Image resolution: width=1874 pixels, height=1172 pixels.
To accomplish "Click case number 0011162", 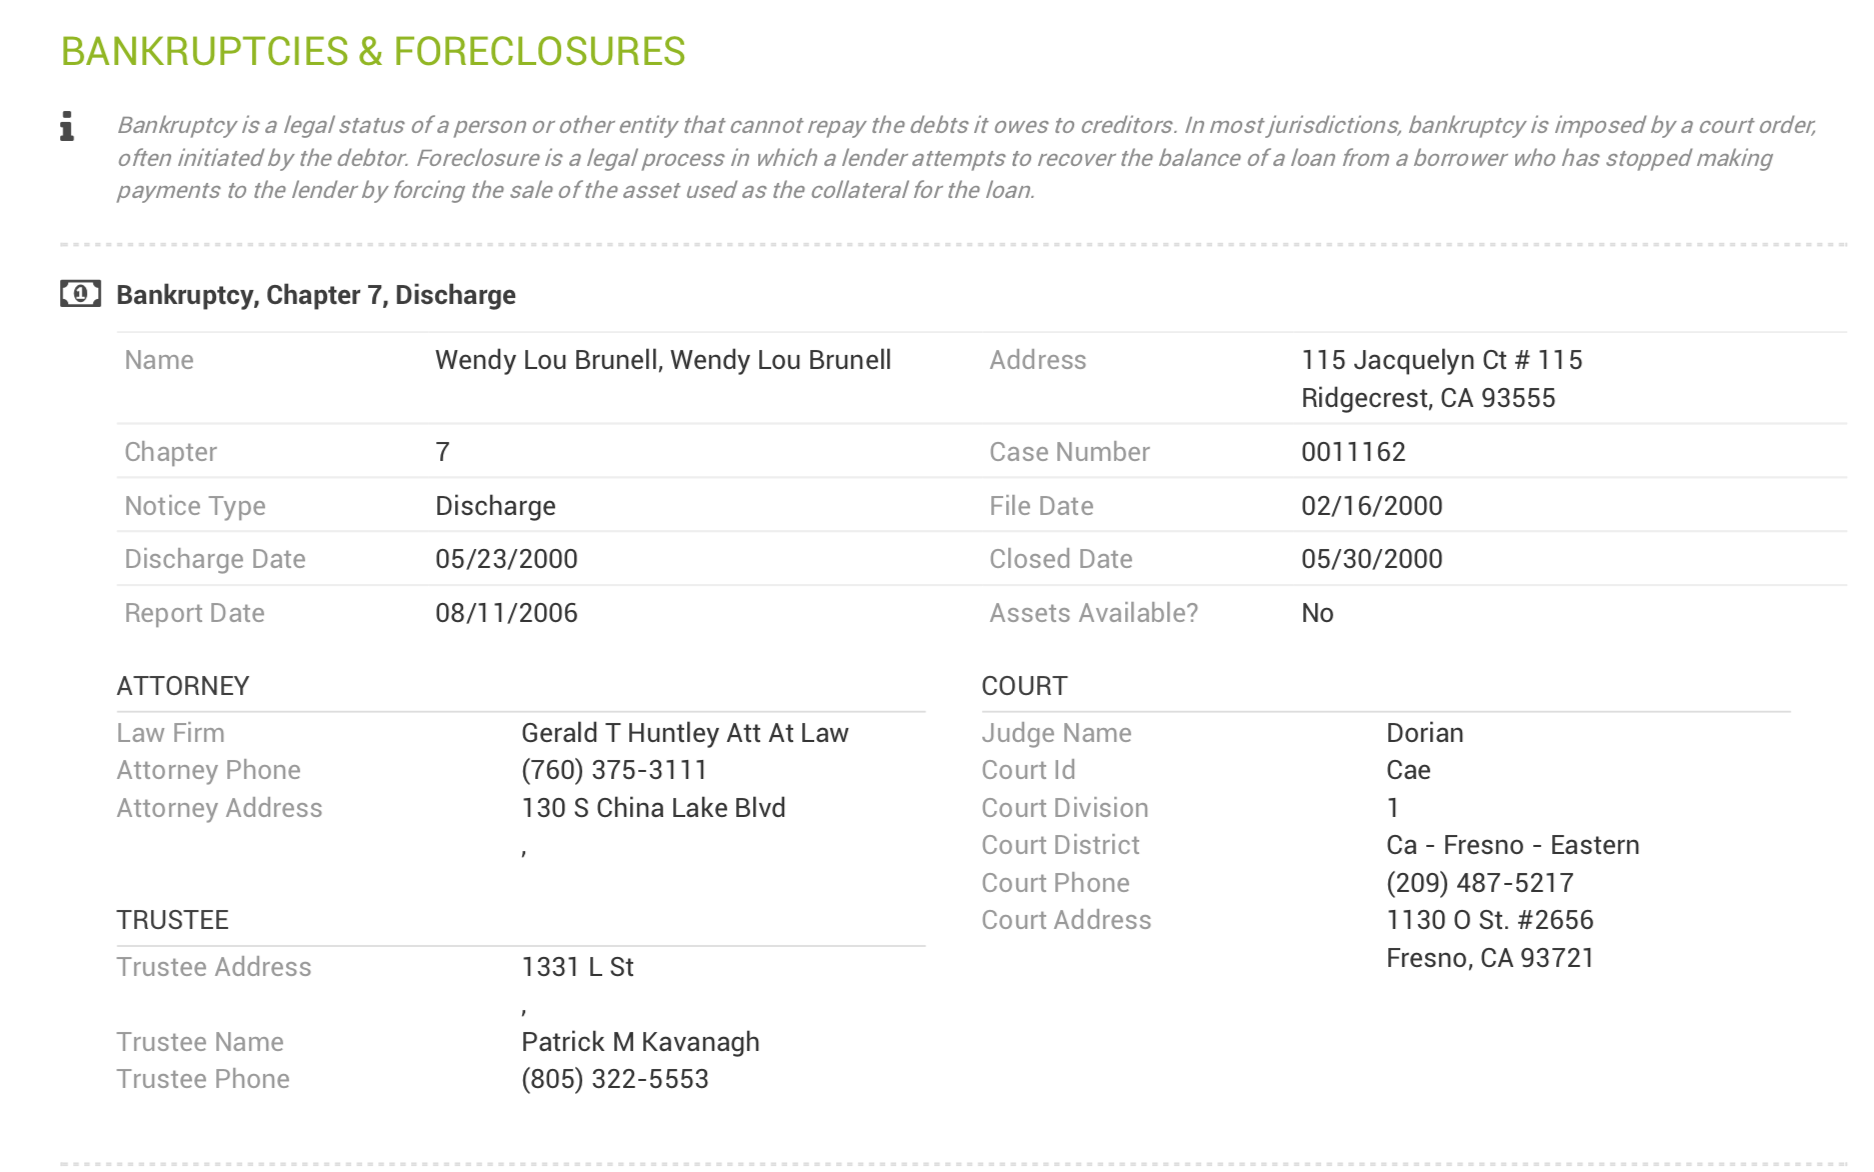I will (1353, 452).
